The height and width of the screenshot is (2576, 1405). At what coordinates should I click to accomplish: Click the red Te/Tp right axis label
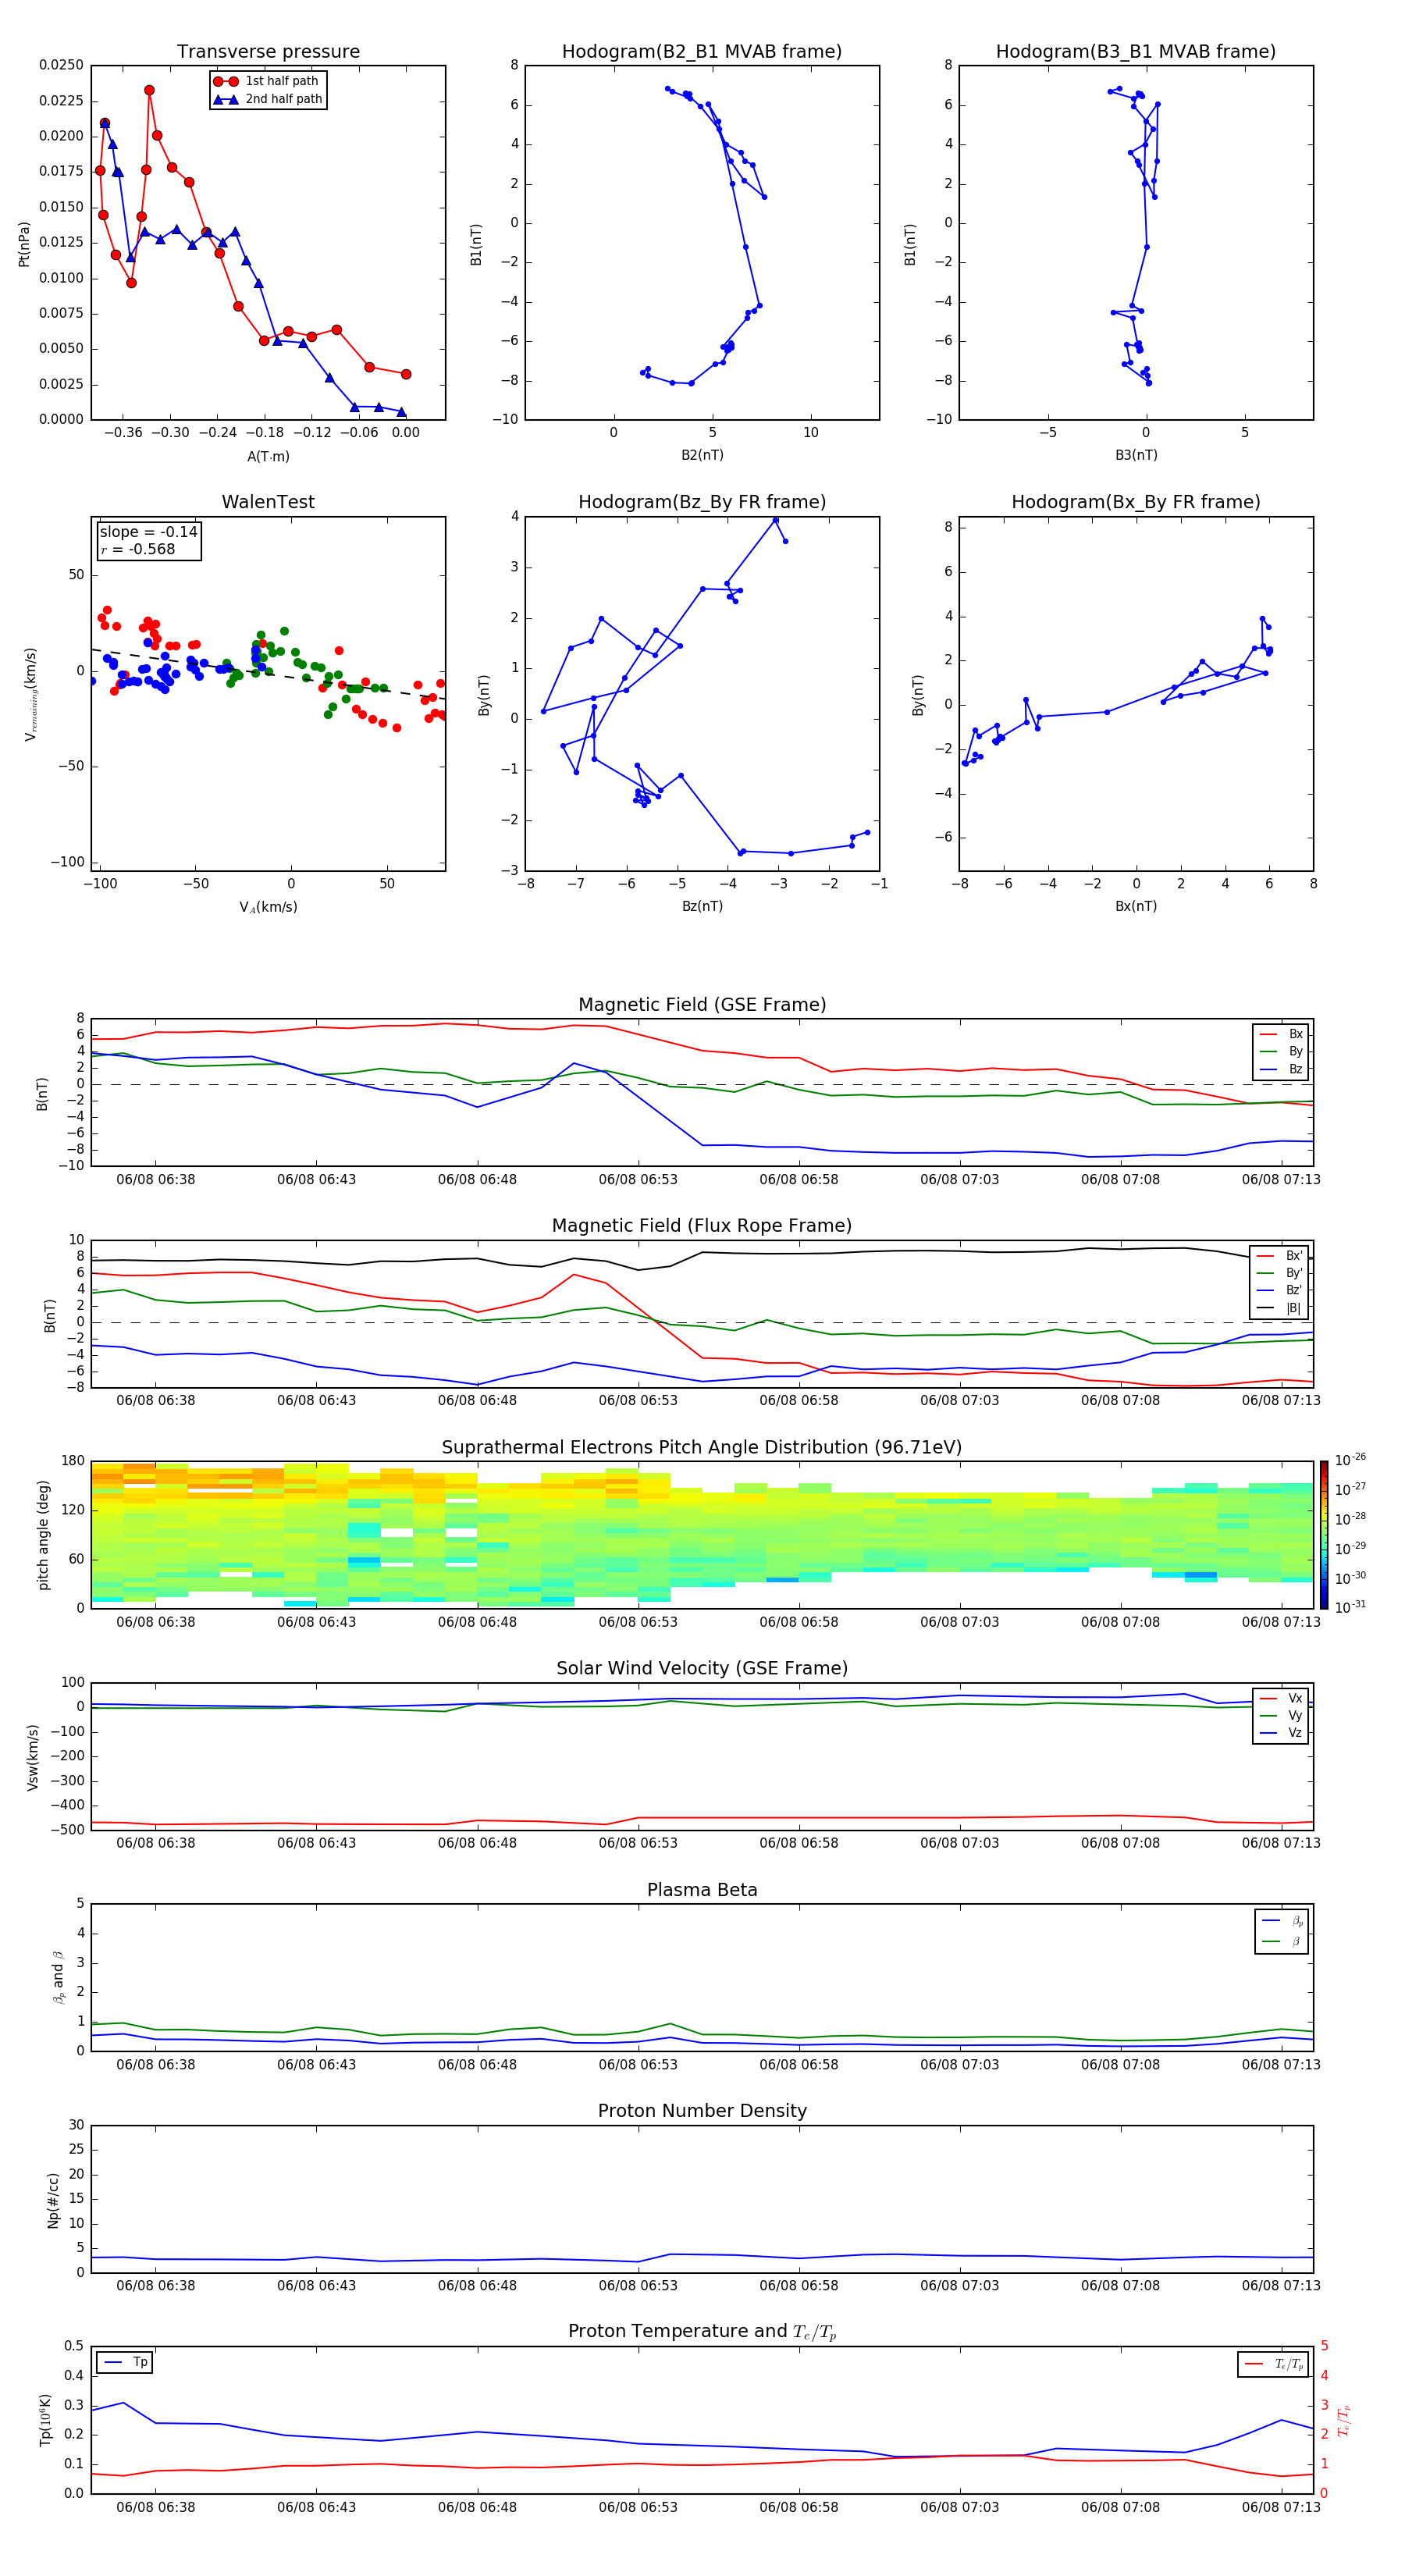point(1345,2420)
